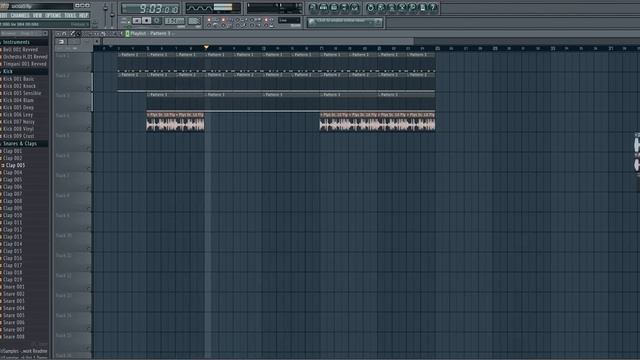Select 'Kick 005 Deep' sample
The height and width of the screenshot is (360, 640).
tap(18, 107)
